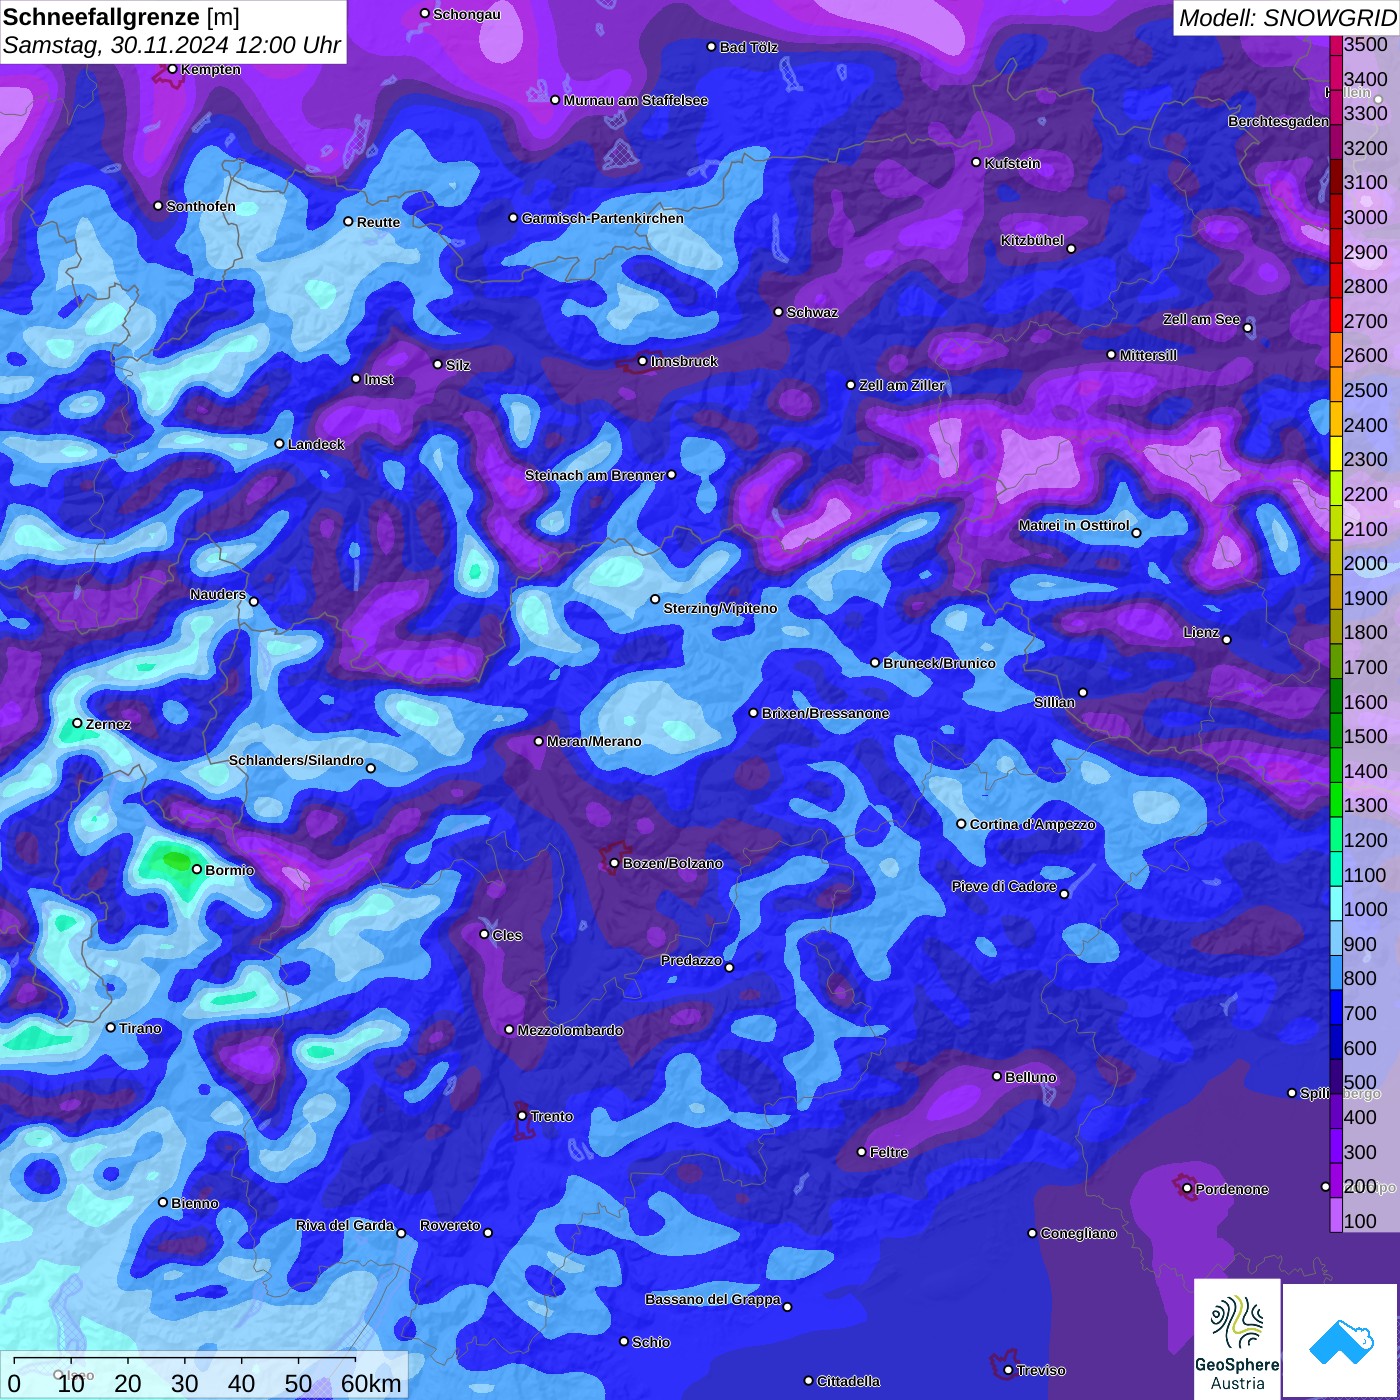This screenshot has width=1400, height=1400.
Task: Click the Modell: SNOWGRID label
Action: (1286, 17)
